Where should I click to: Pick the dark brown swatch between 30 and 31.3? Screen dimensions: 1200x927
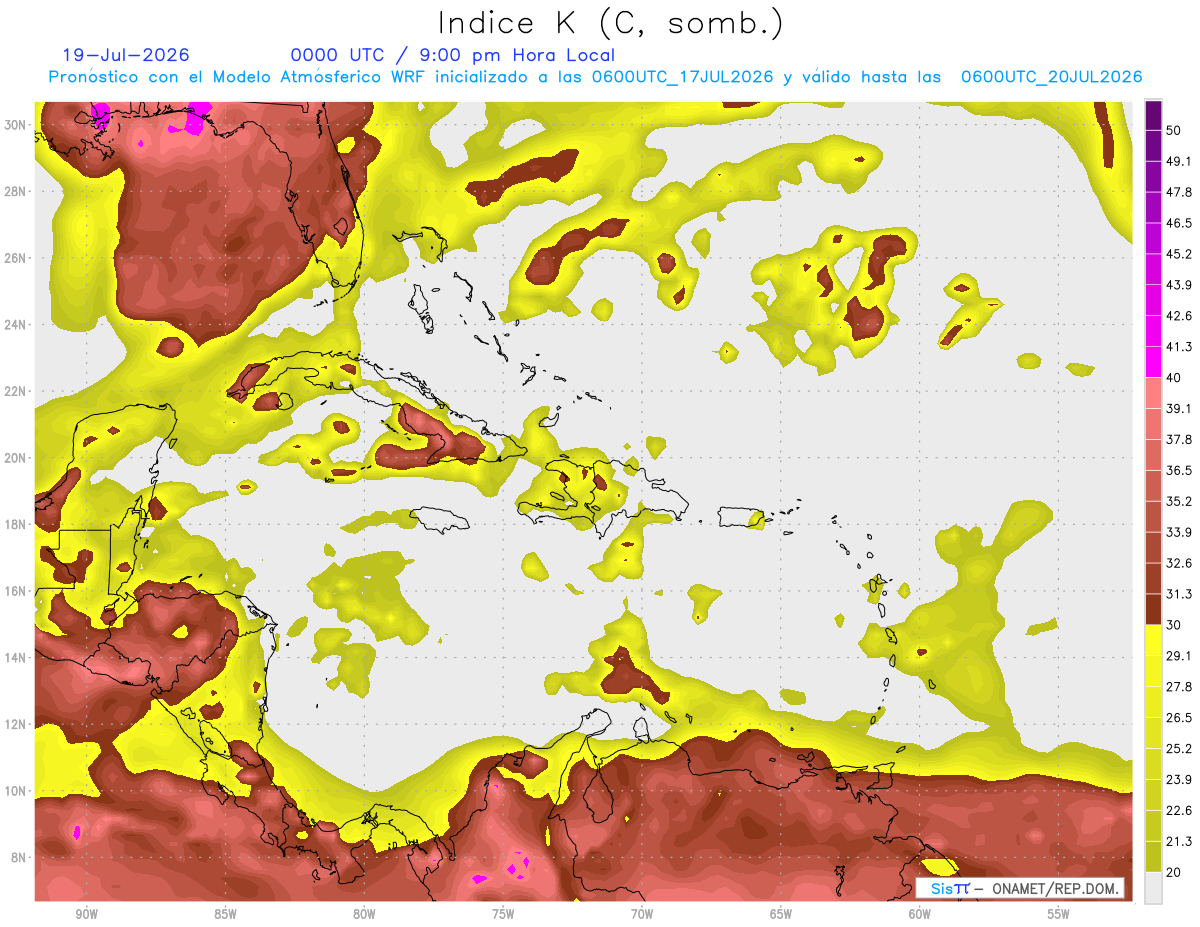tap(1153, 610)
